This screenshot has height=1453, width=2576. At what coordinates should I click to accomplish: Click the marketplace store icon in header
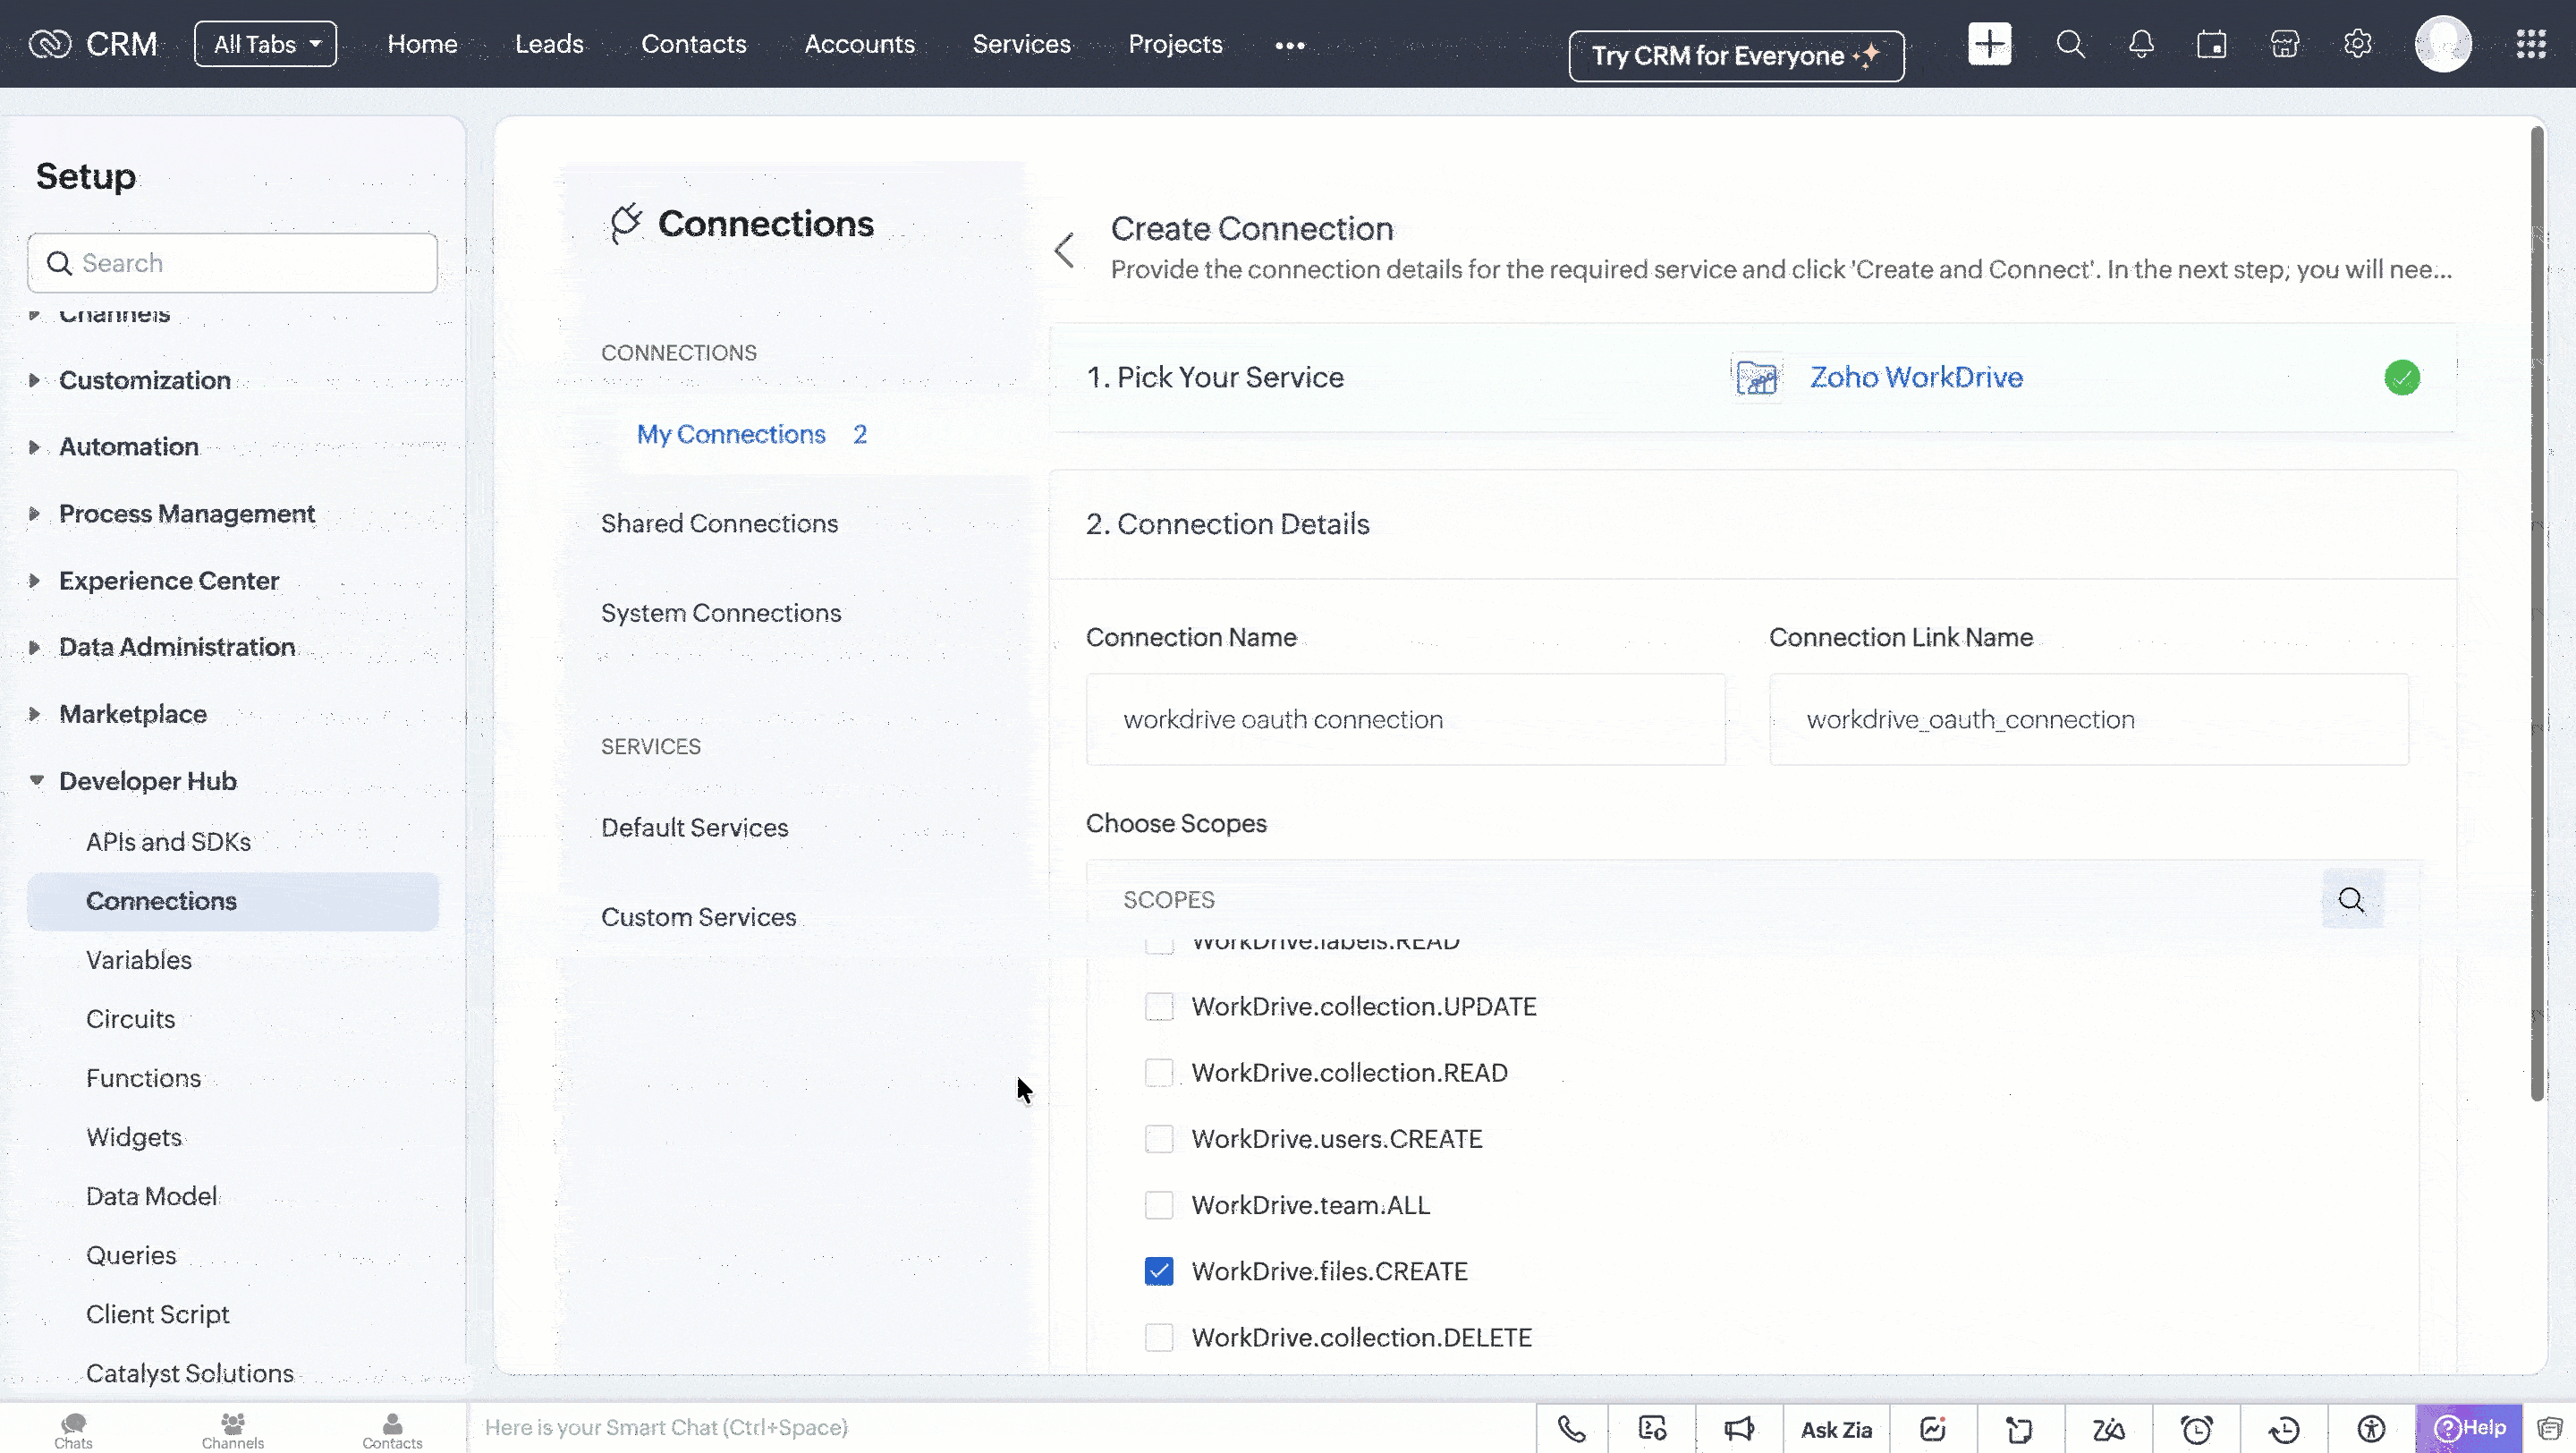pos(2284,44)
